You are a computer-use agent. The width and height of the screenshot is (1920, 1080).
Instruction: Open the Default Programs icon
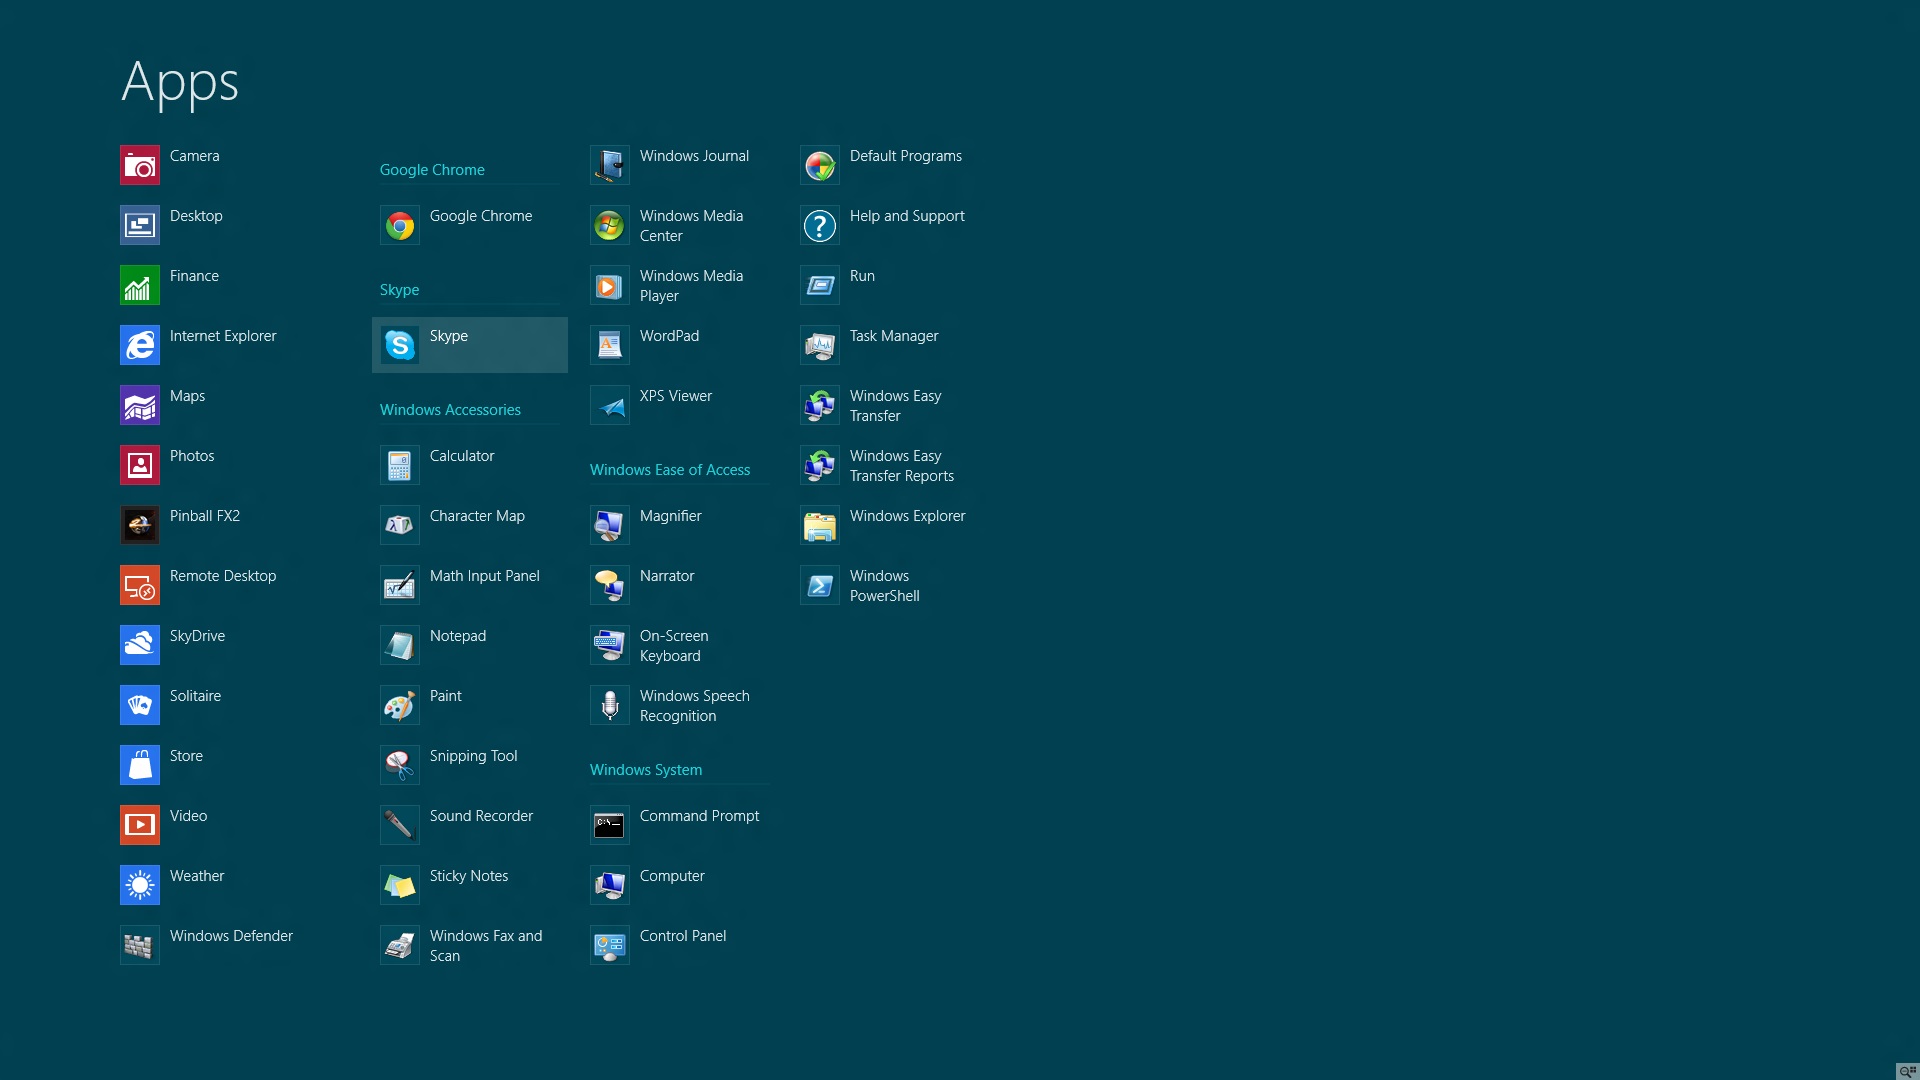[x=820, y=165]
